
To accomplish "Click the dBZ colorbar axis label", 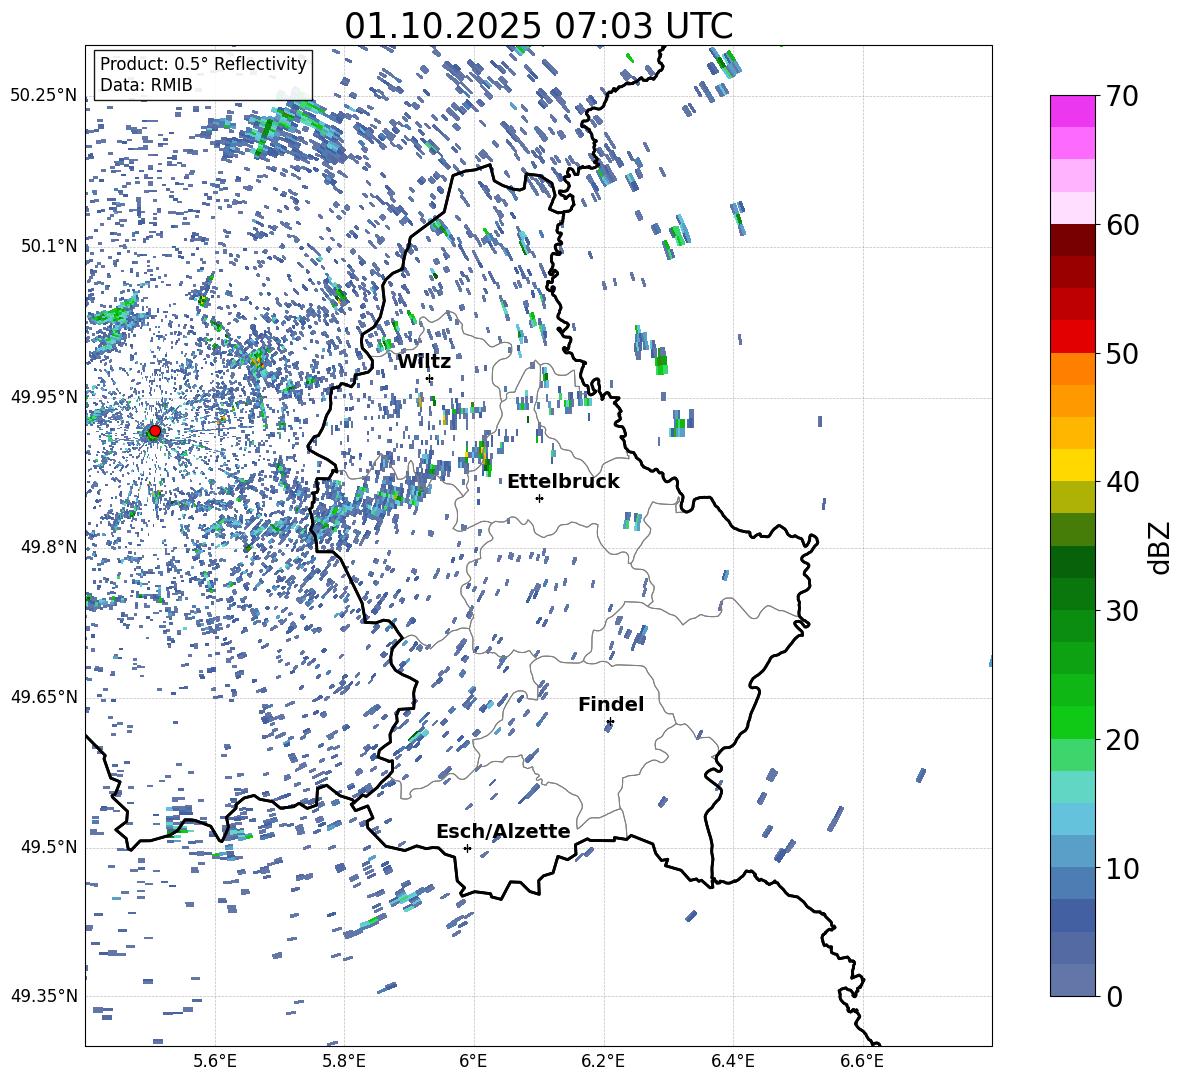I will point(1160,547).
